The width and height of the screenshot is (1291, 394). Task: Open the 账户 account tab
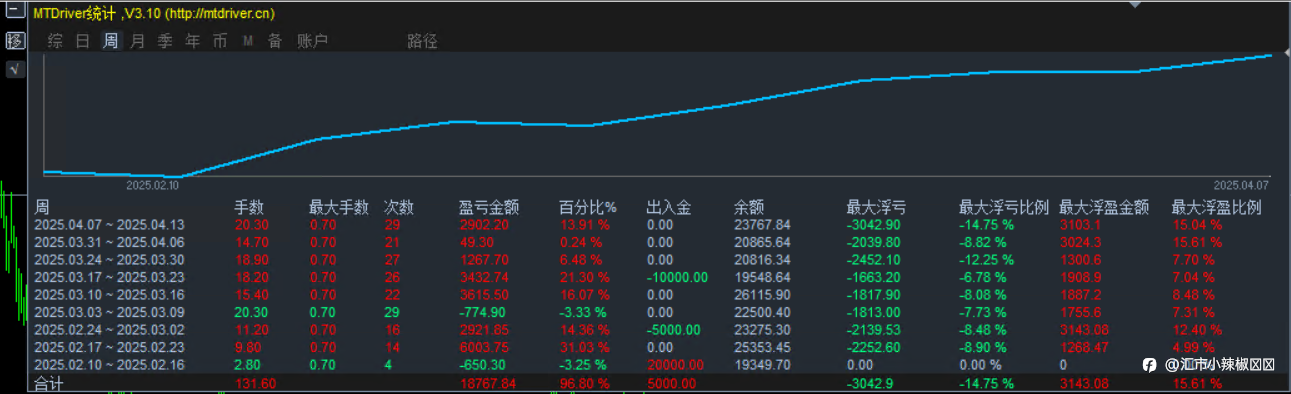pyautogui.click(x=313, y=41)
